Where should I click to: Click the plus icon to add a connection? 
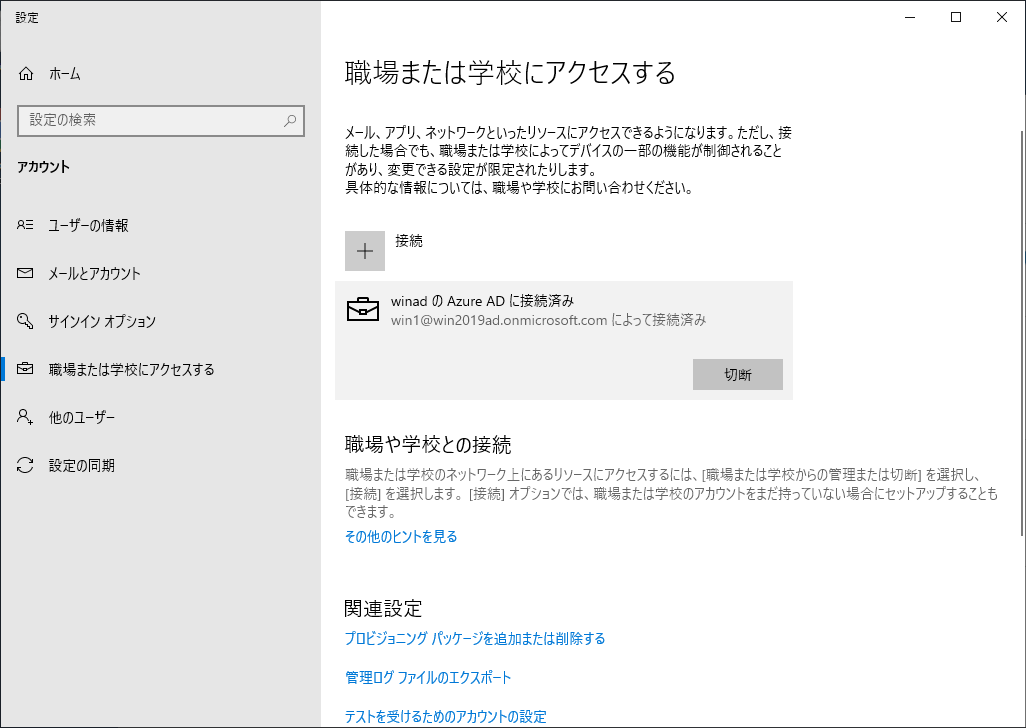(365, 251)
